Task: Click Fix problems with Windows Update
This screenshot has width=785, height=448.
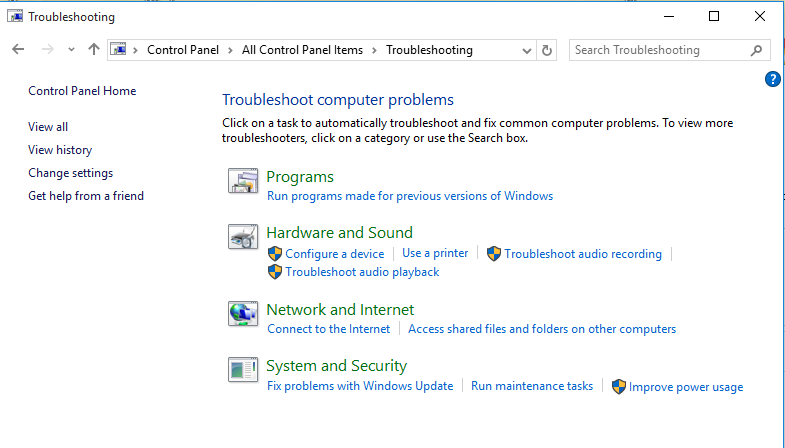Action: [360, 386]
